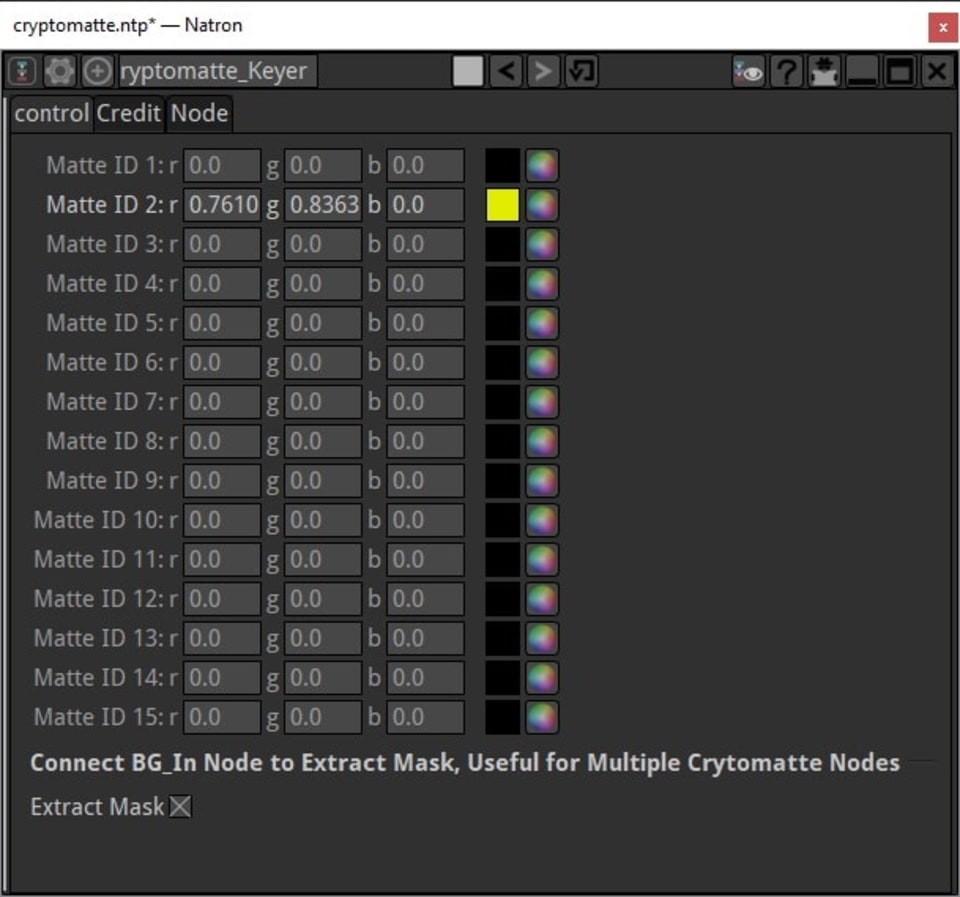The width and height of the screenshot is (960, 897).
Task: Disable the Extract Mask checkbox
Action: pos(179,807)
